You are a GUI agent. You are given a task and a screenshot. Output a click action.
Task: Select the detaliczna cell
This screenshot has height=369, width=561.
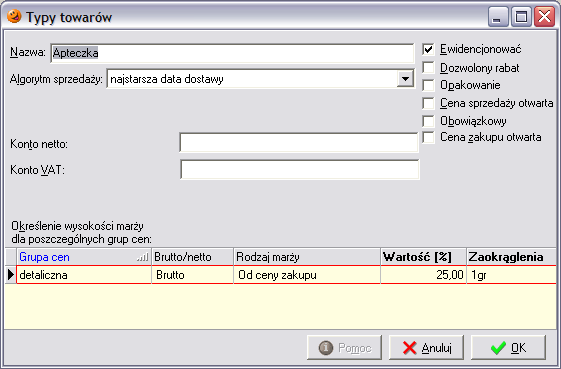(x=84, y=275)
